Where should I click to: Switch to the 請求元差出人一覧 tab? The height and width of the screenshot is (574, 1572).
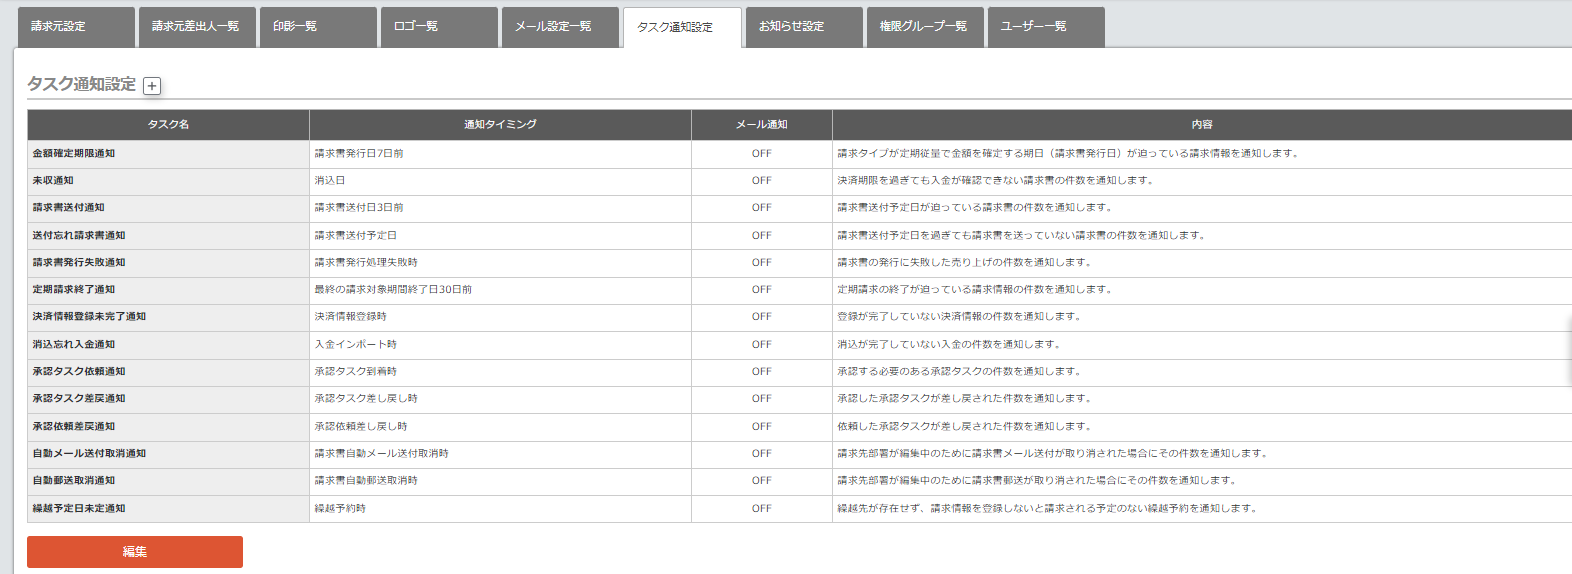pyautogui.click(x=196, y=26)
